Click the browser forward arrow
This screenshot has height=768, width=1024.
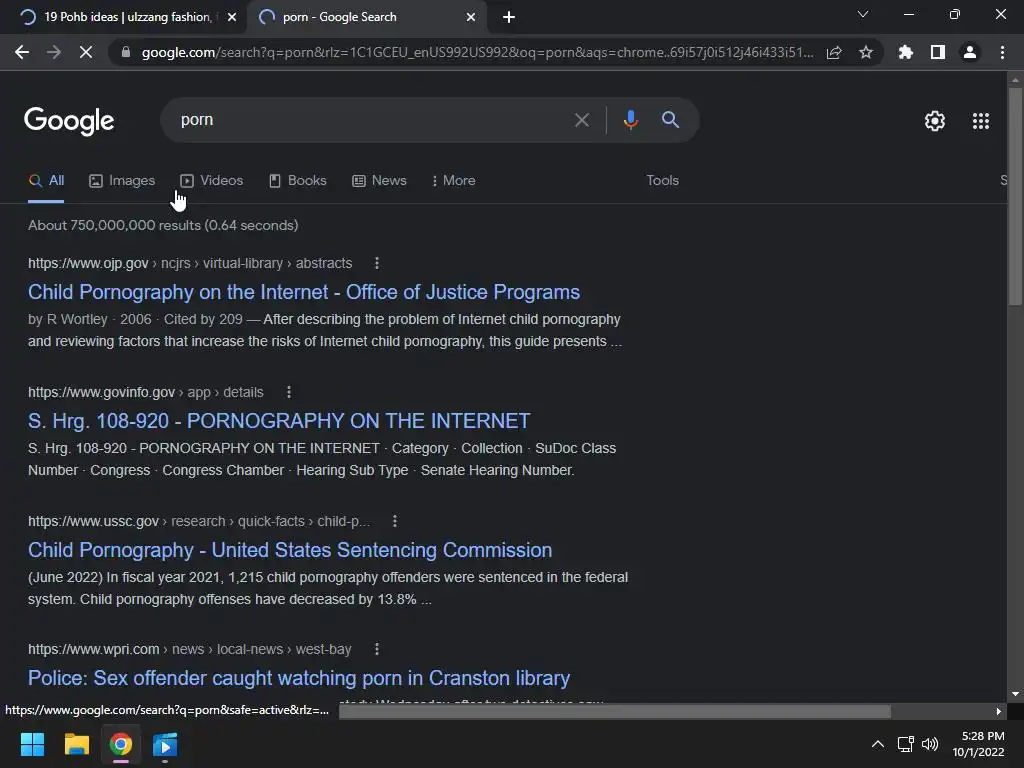click(54, 52)
